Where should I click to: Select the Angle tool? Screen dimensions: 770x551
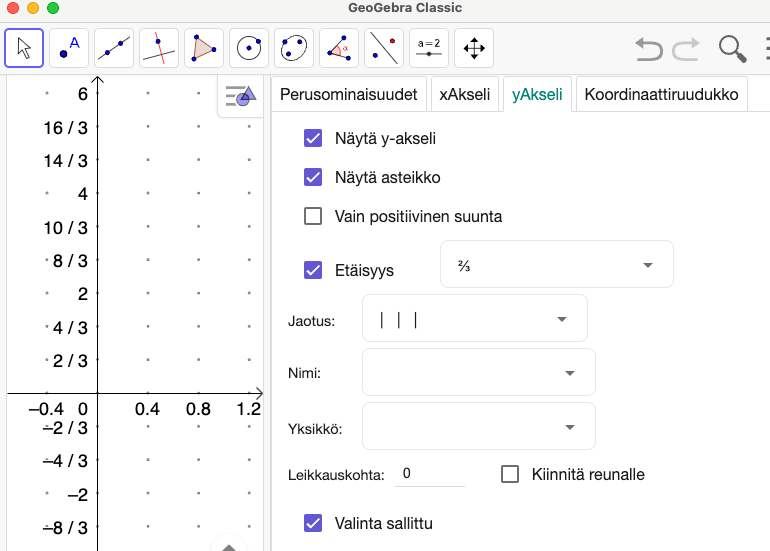point(339,47)
